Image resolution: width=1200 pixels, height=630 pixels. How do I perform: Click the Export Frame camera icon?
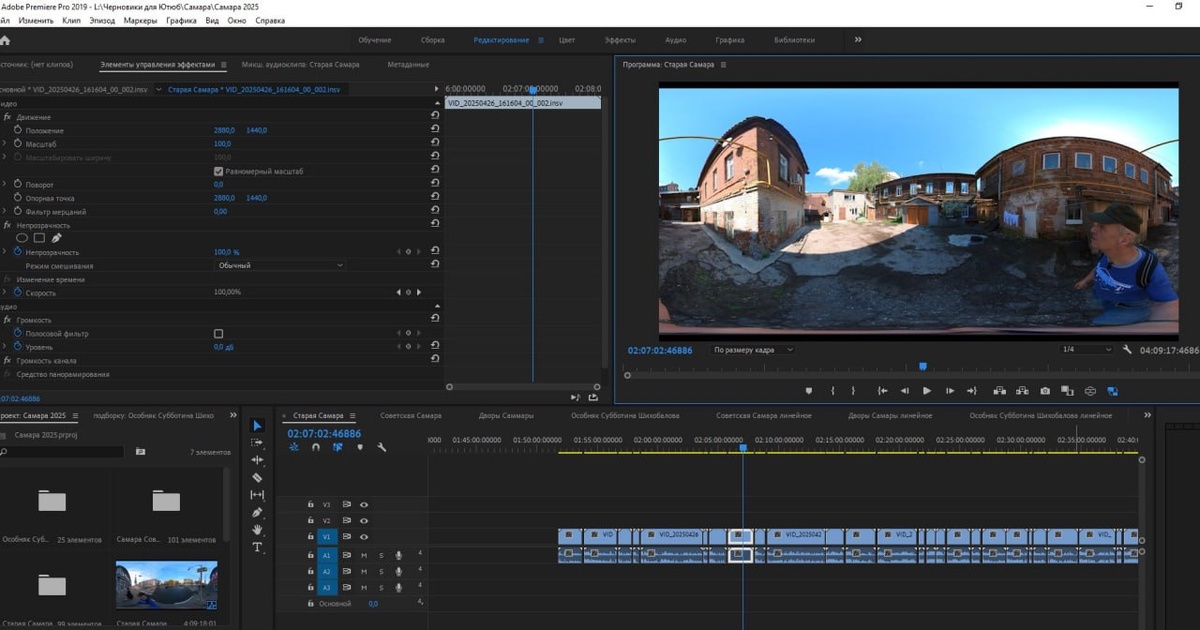coord(1045,391)
